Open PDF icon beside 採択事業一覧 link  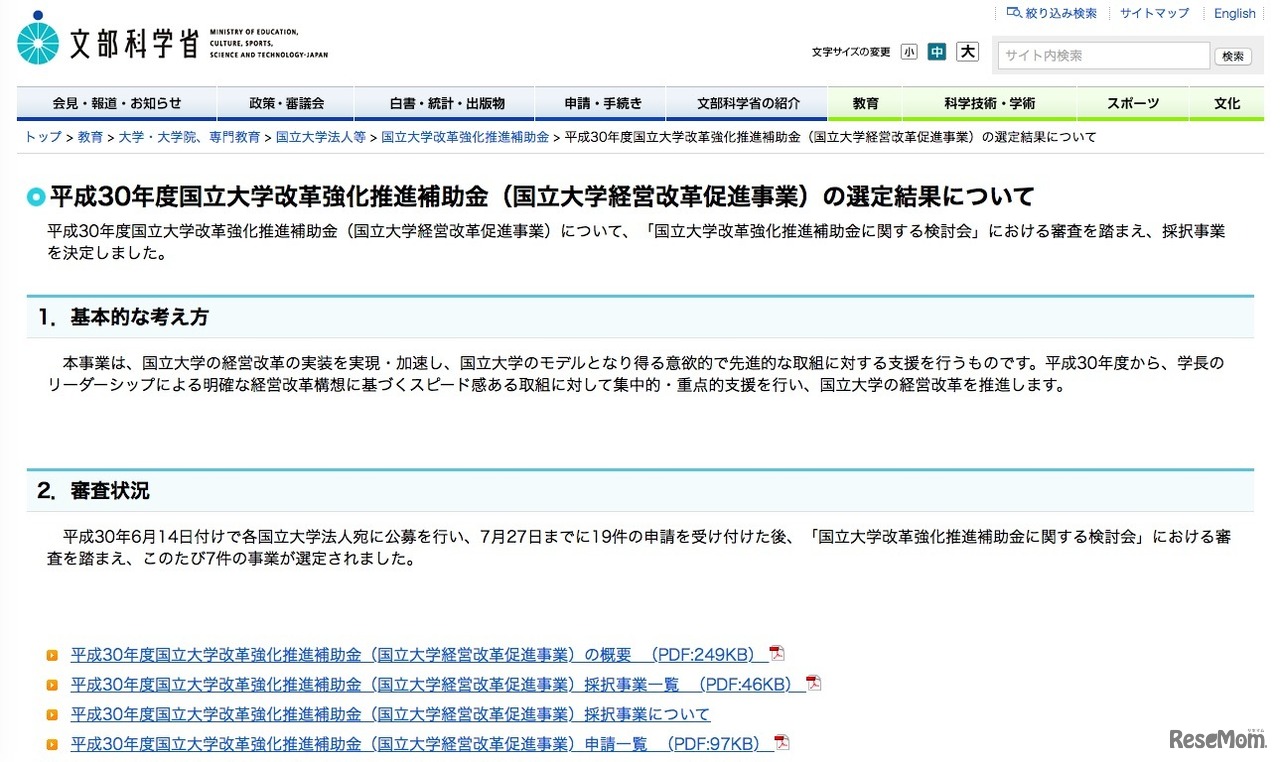coord(814,684)
